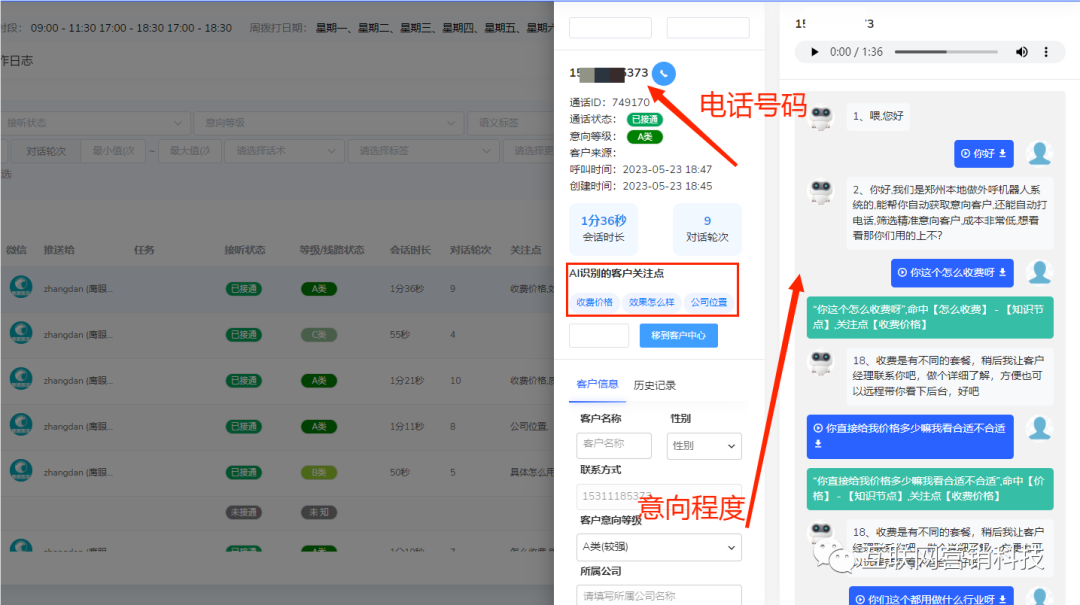
Task: Open the audio player three-dot menu
Action: point(1046,52)
